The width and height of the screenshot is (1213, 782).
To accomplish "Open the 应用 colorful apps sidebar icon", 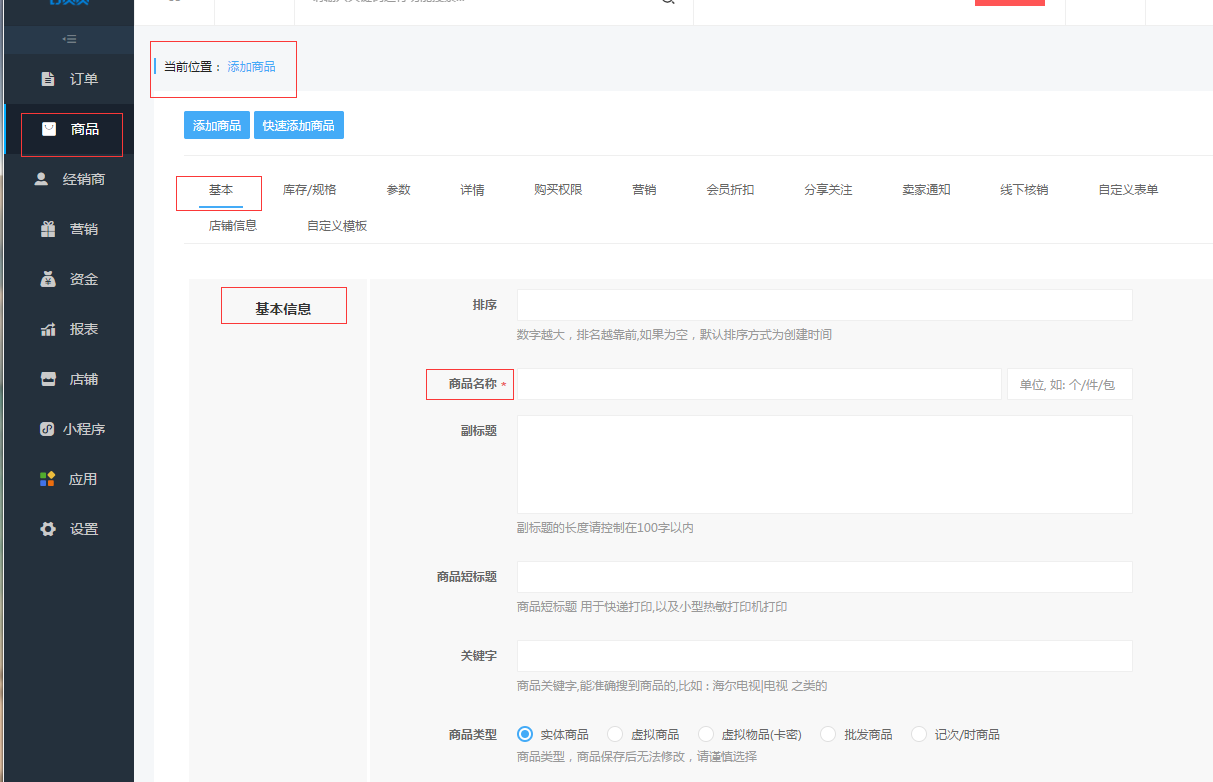I will [x=47, y=479].
